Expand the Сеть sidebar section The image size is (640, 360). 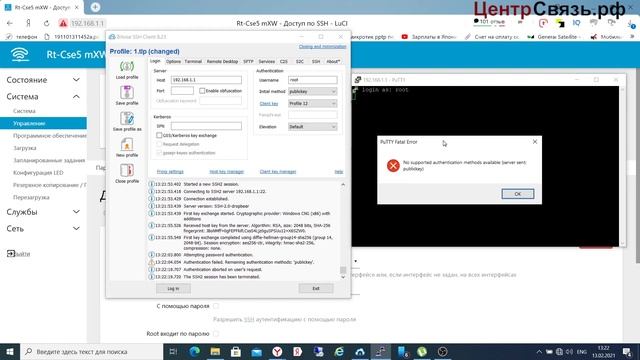tap(76, 228)
